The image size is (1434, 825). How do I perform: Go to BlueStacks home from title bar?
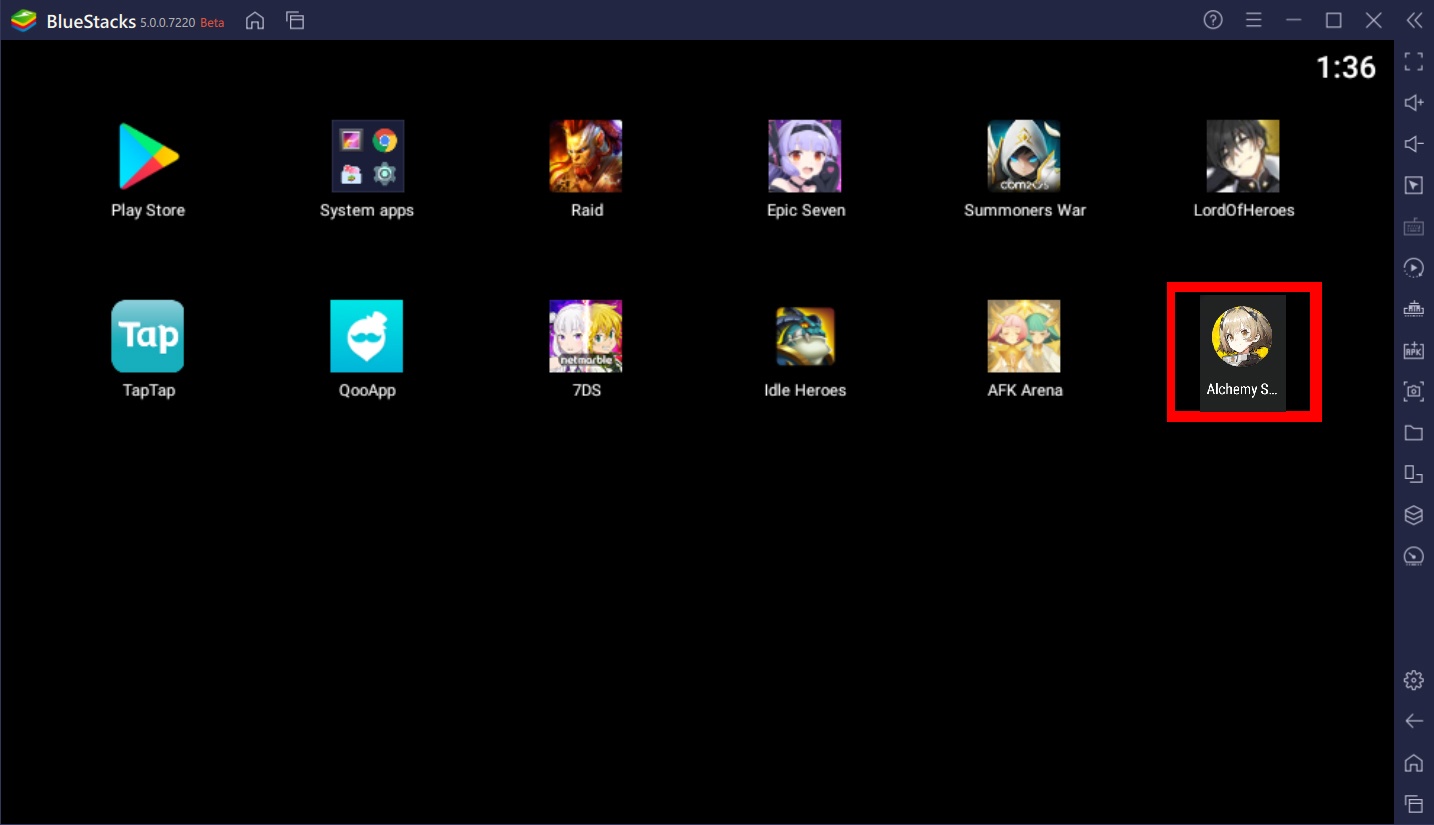click(255, 20)
